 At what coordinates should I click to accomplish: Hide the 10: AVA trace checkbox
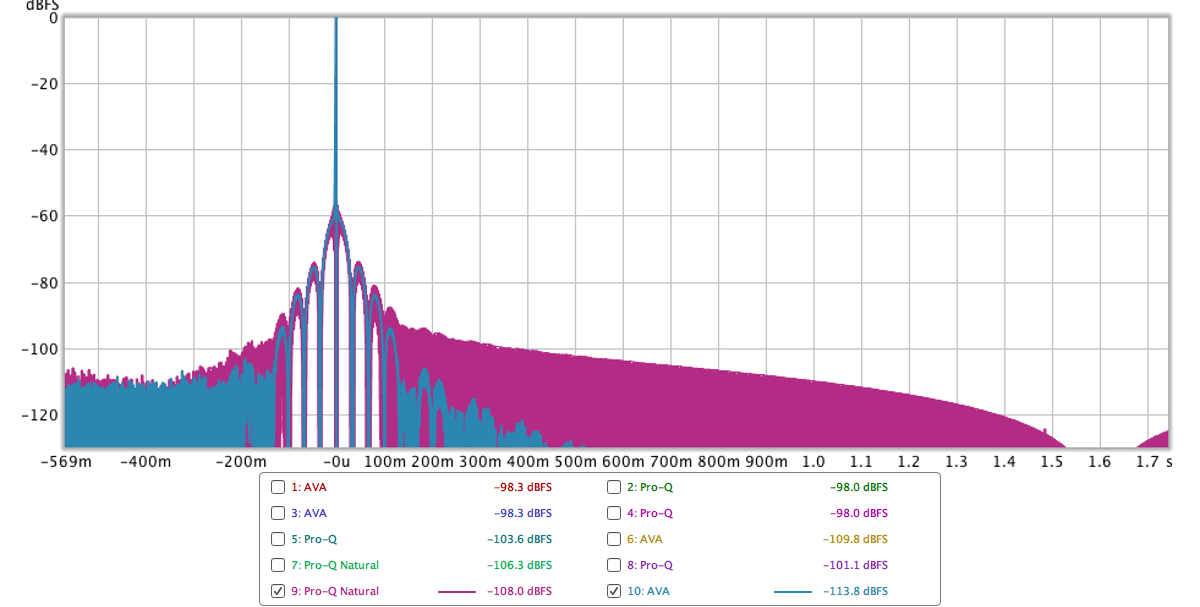(x=614, y=591)
